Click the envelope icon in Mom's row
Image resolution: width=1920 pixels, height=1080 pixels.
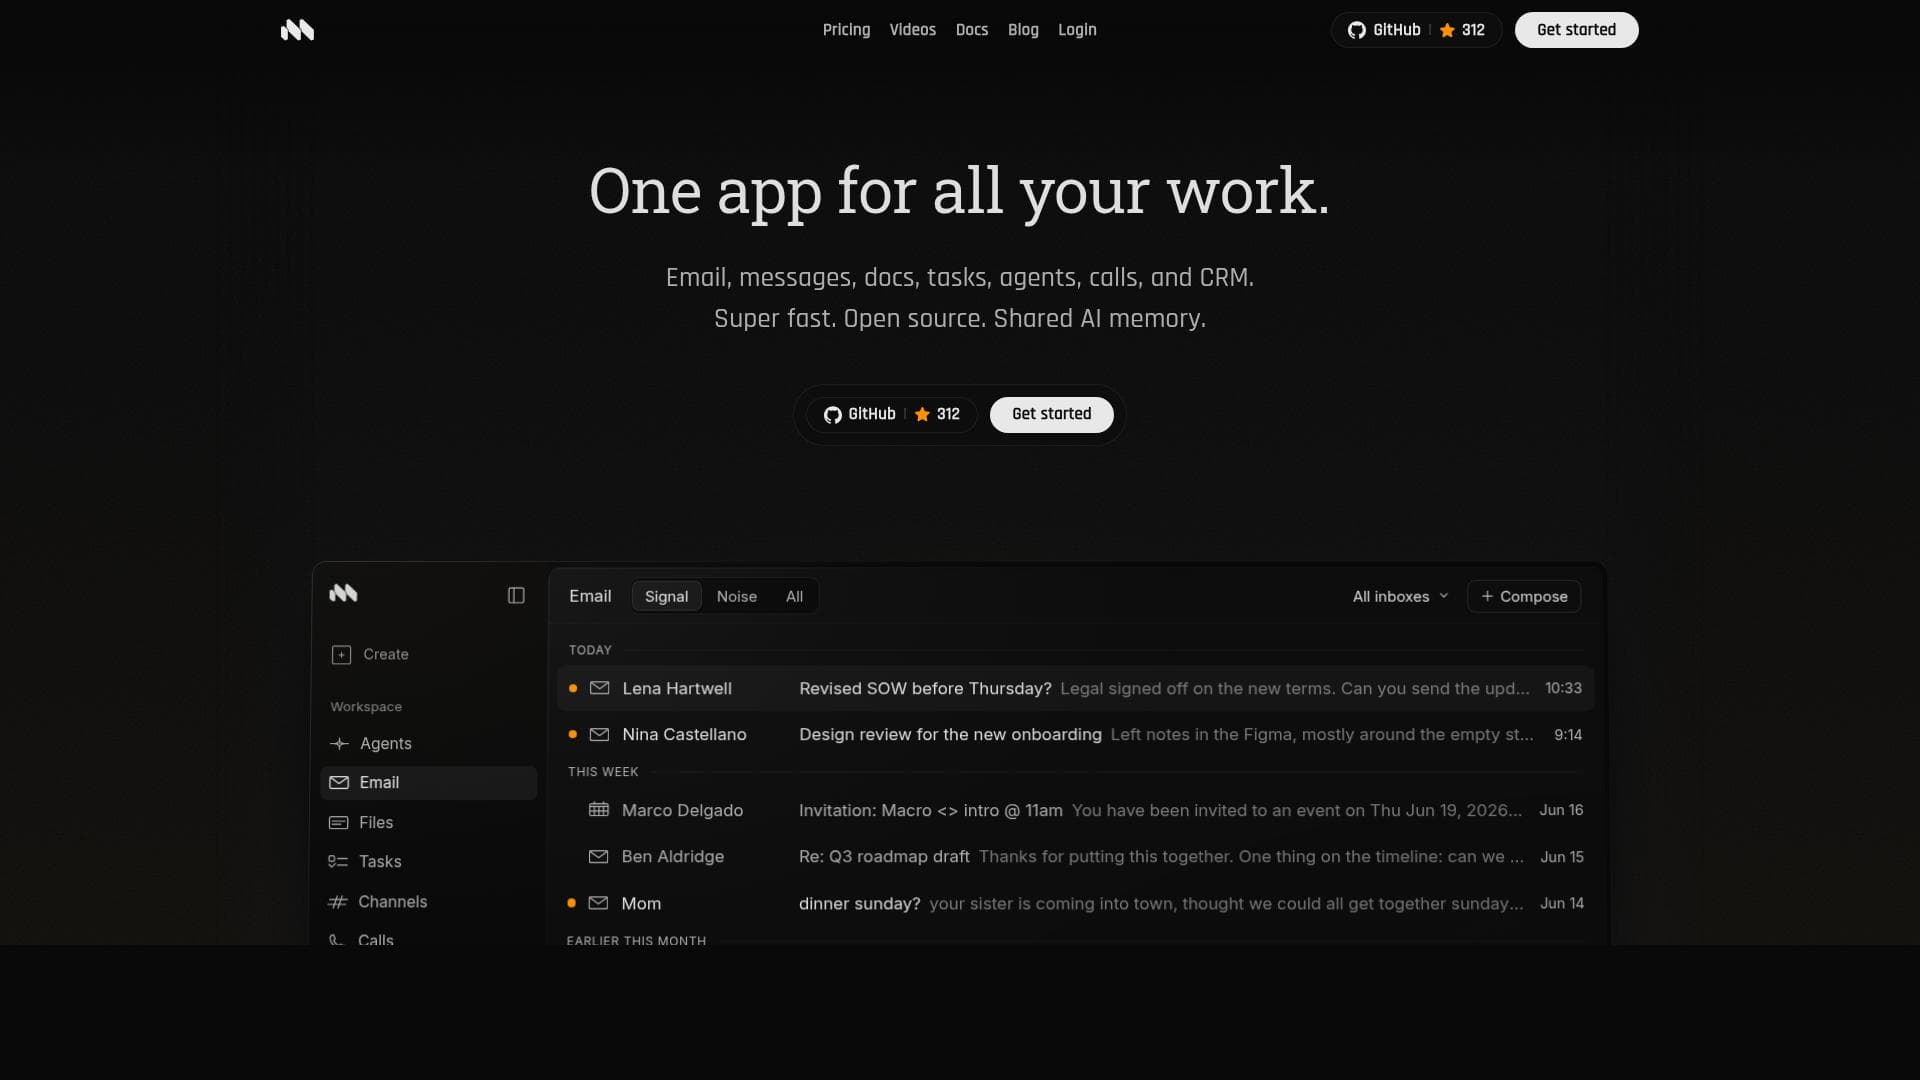pyautogui.click(x=599, y=903)
